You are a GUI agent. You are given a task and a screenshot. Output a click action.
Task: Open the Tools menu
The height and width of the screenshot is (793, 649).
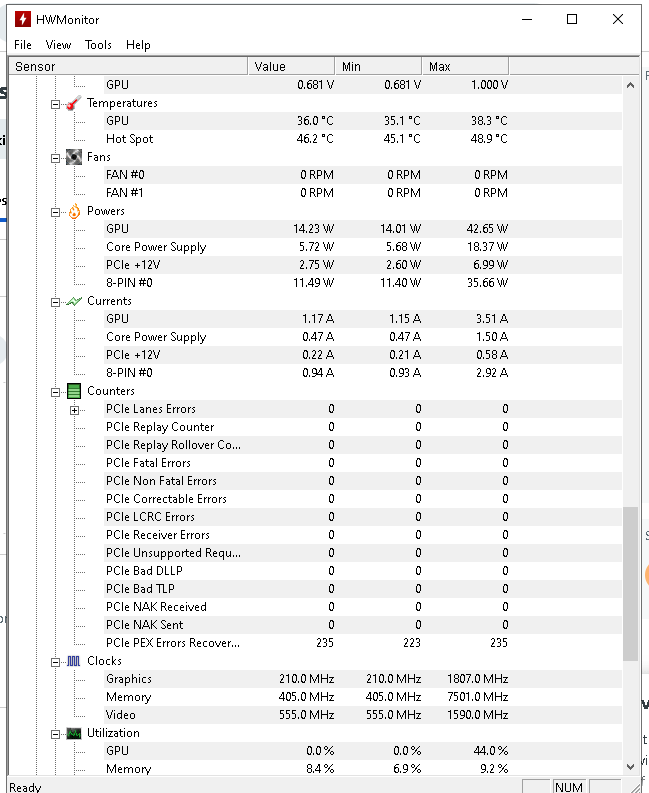[98, 45]
